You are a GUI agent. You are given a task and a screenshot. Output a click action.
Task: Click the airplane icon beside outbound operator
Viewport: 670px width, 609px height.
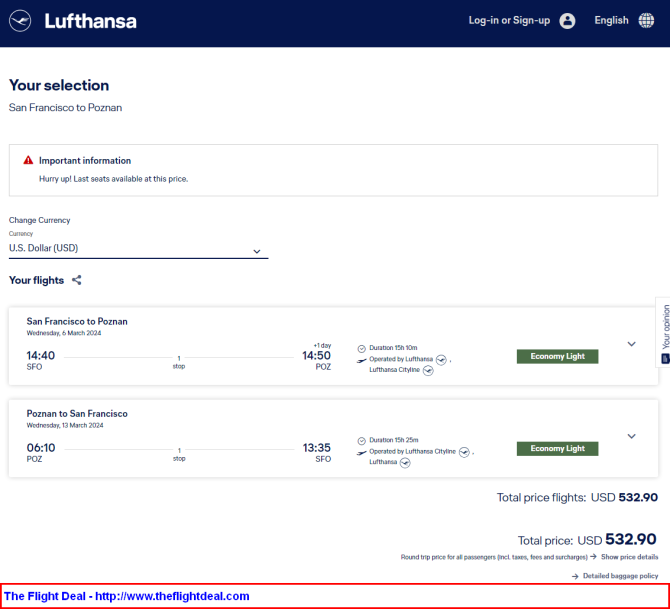(x=361, y=360)
